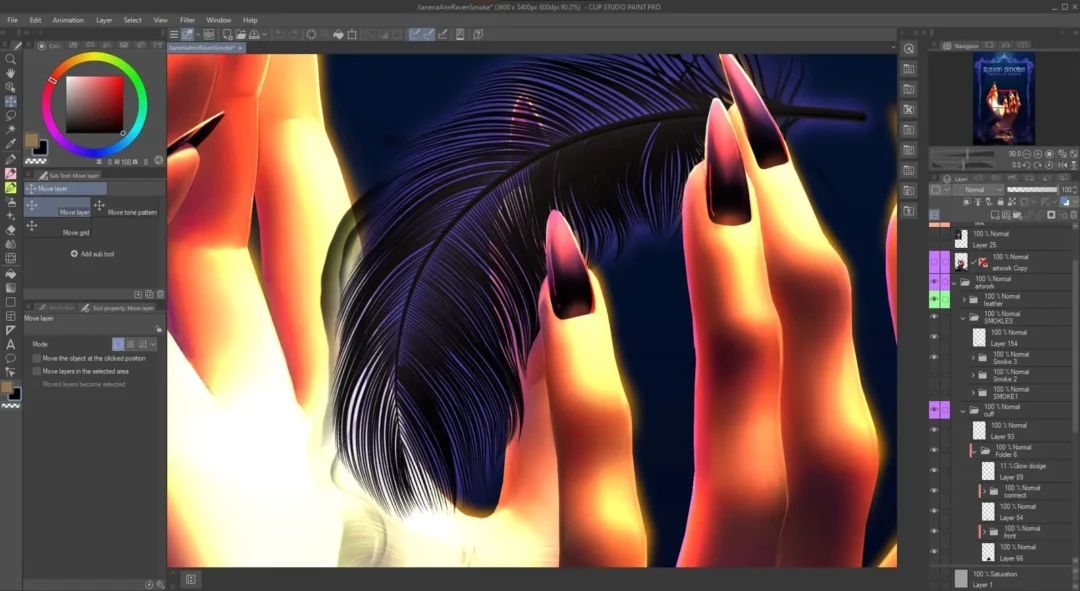Open the Normal blending mode dropdown

(x=977, y=189)
